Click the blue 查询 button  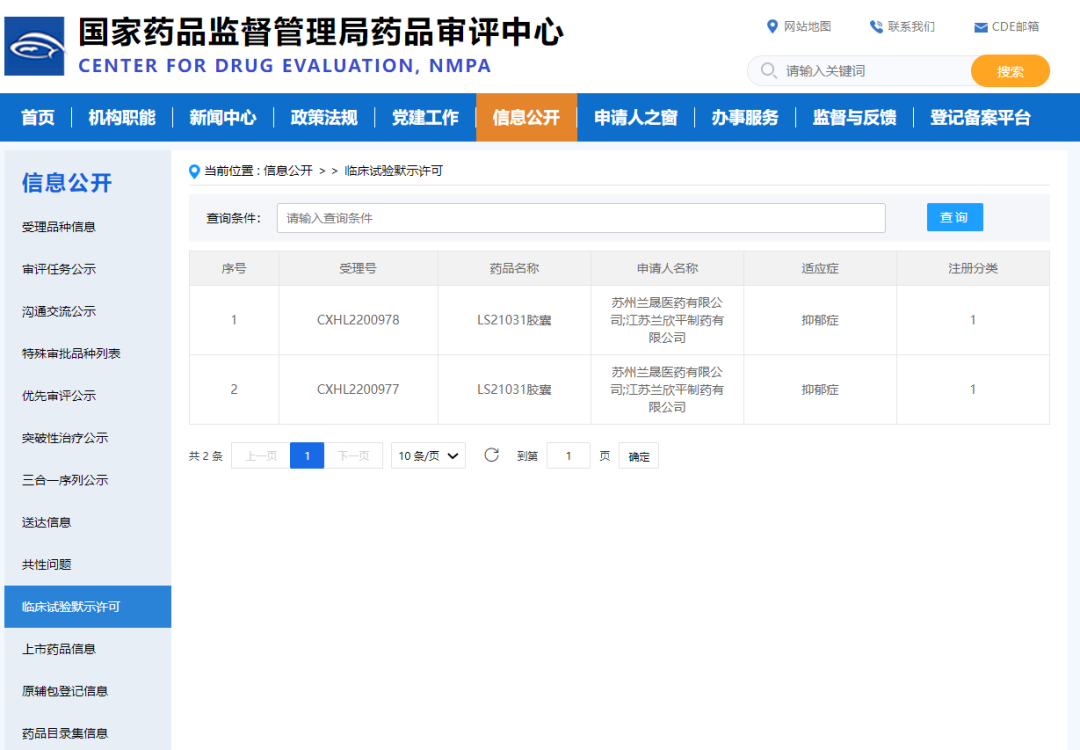point(954,216)
